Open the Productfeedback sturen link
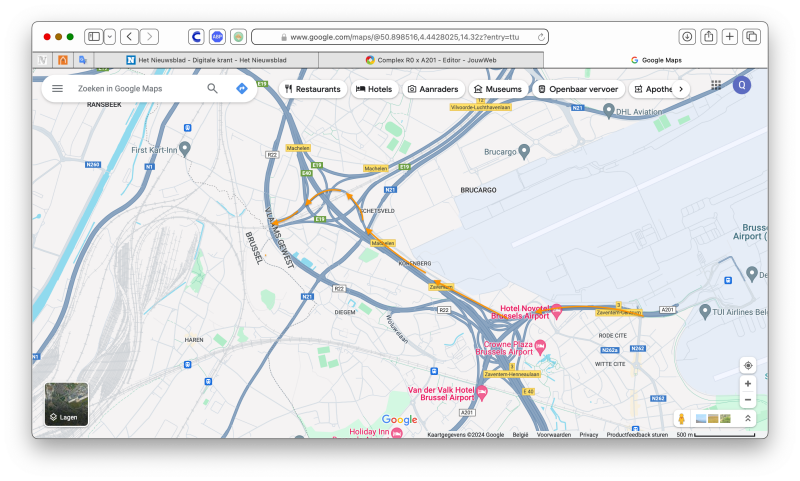This screenshot has width=800, height=481. (x=637, y=435)
